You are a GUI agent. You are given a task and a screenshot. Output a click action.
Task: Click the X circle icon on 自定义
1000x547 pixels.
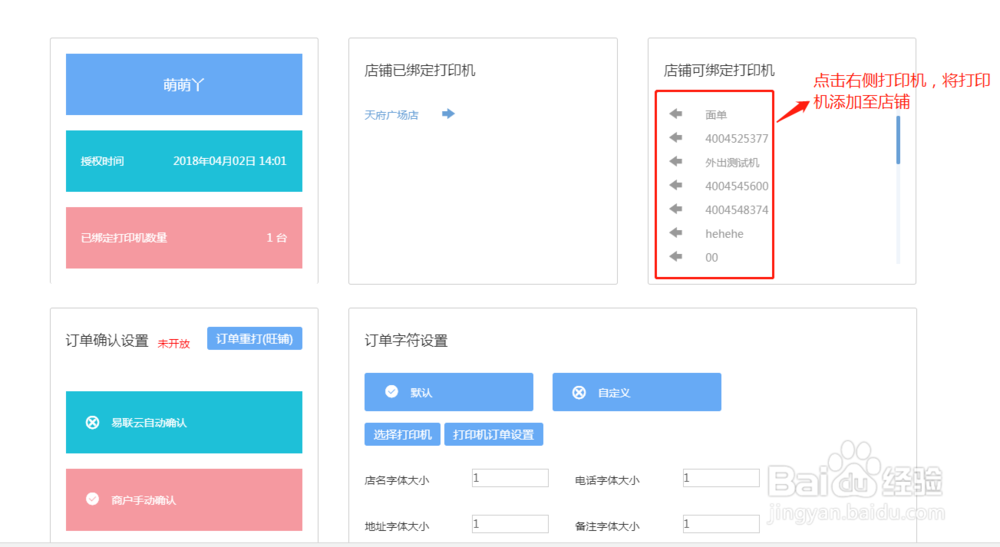click(579, 393)
